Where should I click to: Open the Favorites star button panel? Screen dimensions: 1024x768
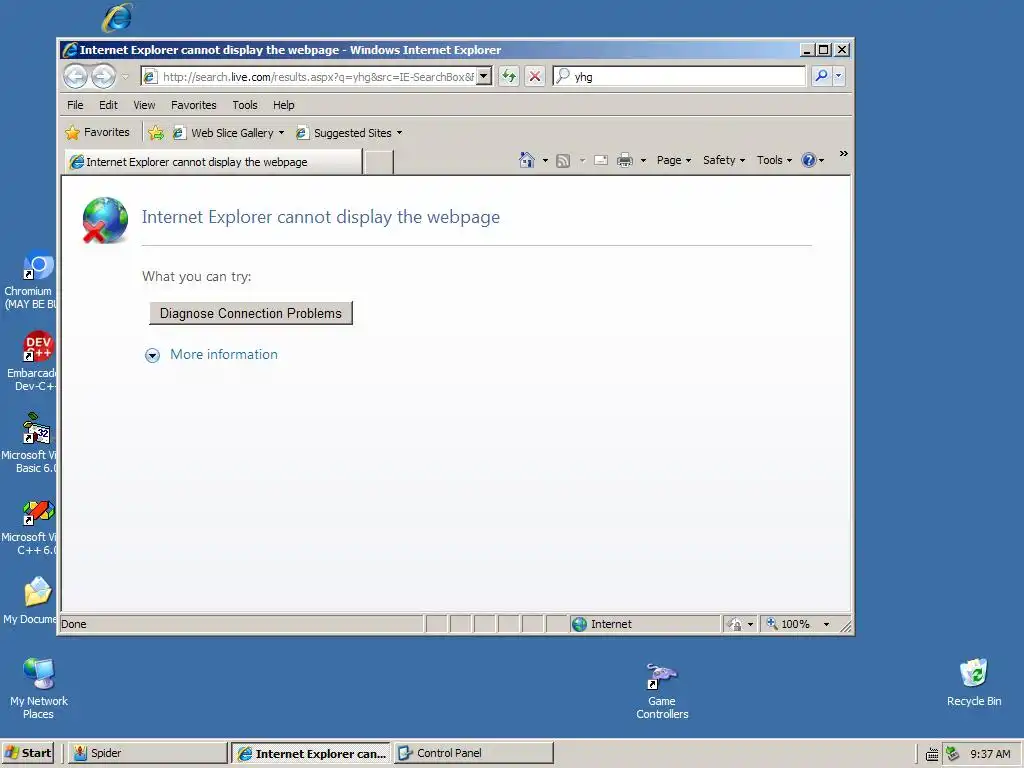point(98,133)
